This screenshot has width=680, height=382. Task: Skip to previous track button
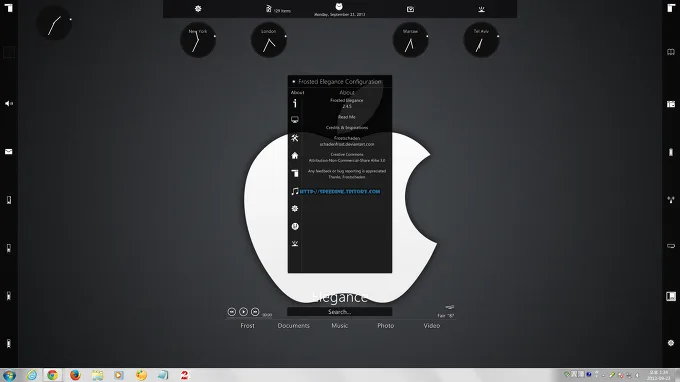pos(232,312)
